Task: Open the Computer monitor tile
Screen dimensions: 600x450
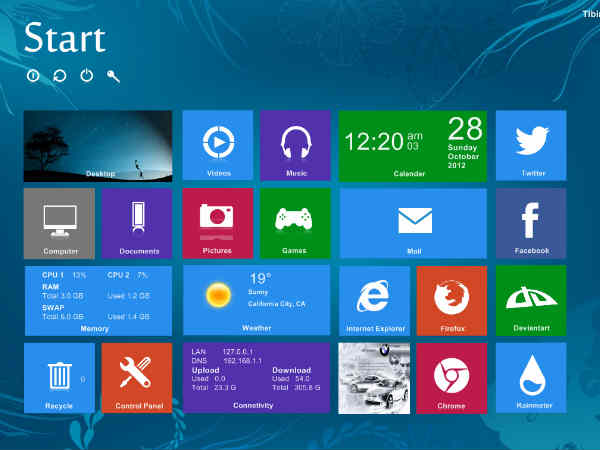Action: (59, 223)
